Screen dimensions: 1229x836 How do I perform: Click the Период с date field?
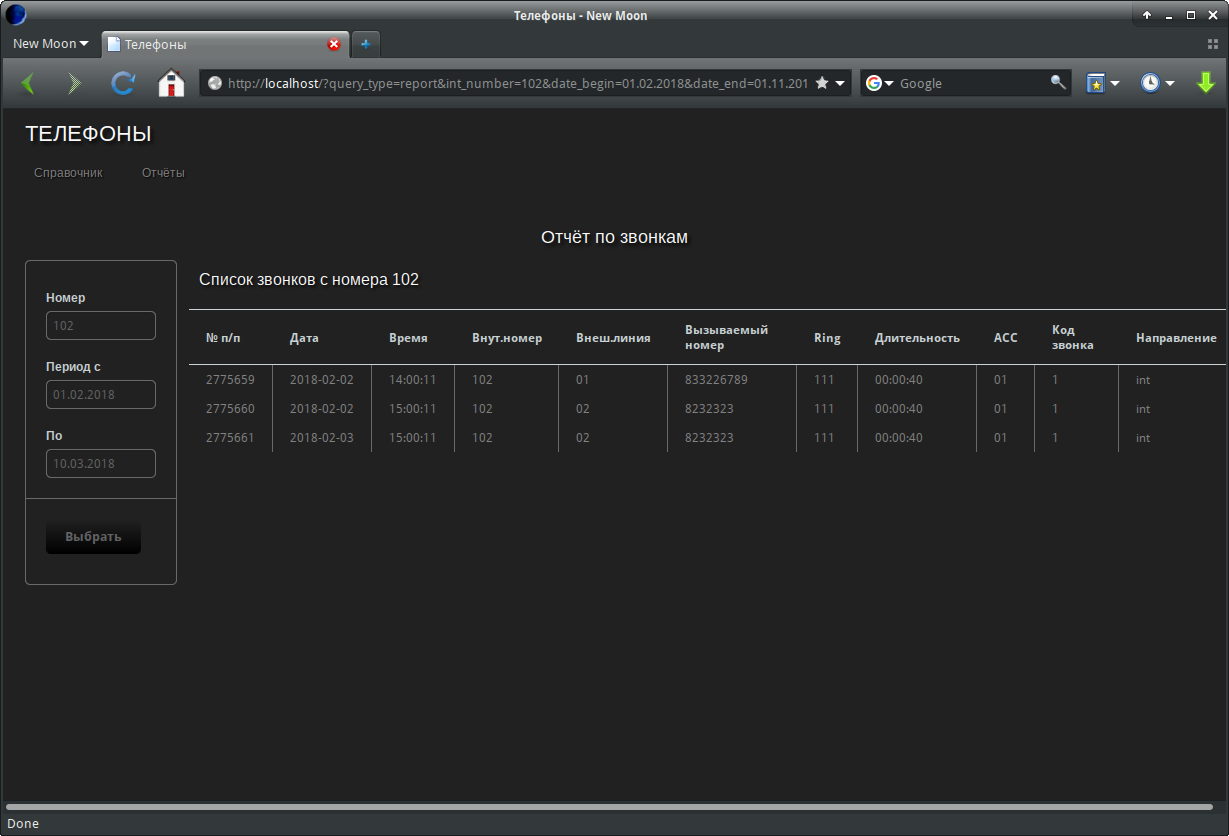coord(101,395)
